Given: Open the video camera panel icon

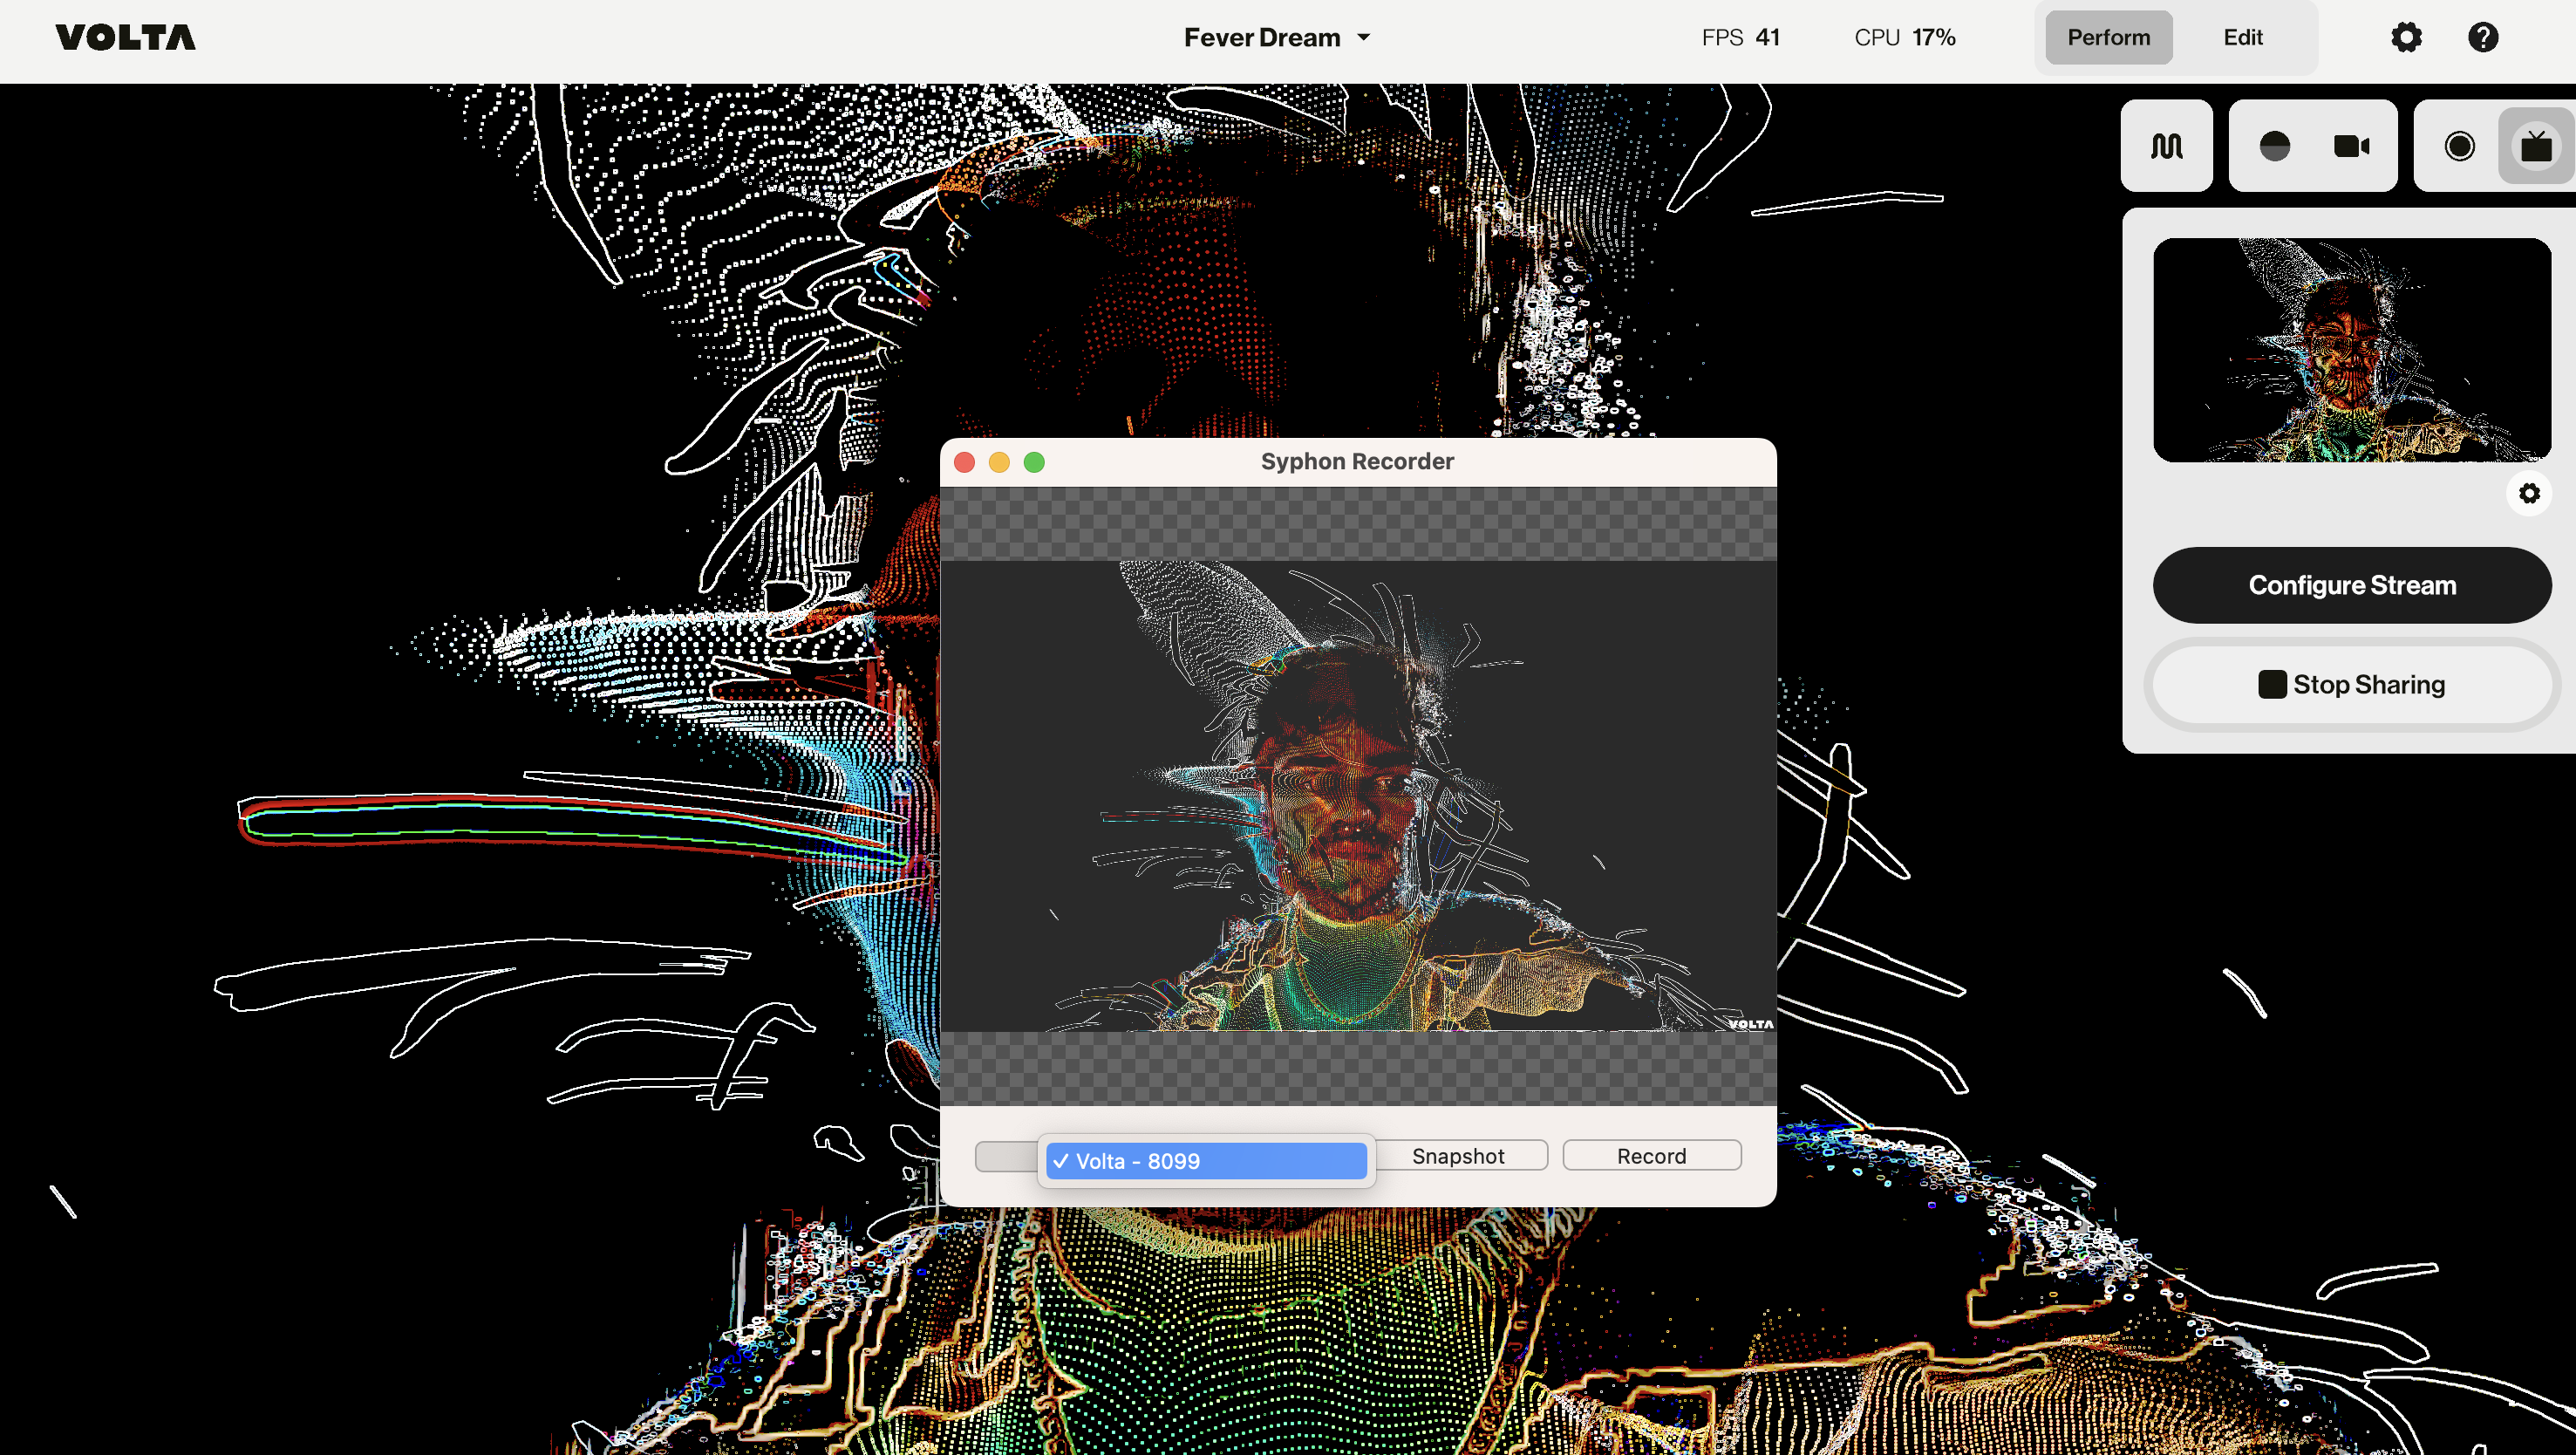Looking at the screenshot, I should 2351,146.
